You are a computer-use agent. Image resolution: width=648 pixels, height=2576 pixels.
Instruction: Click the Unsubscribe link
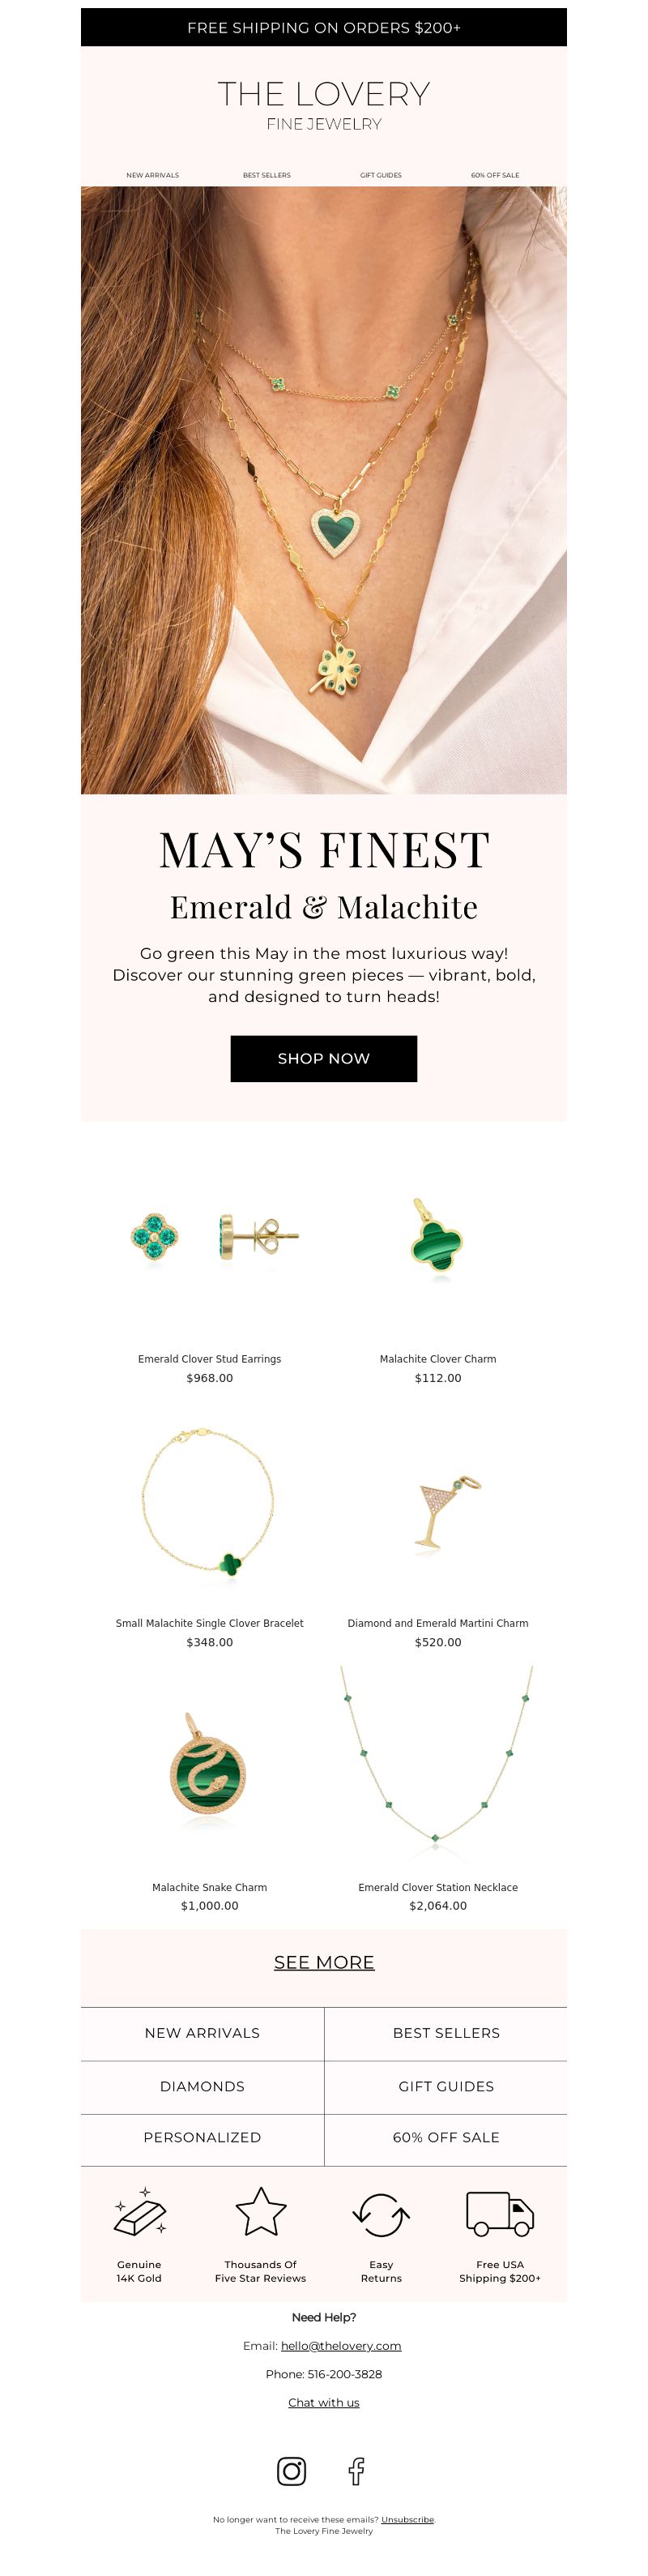[407, 2519]
